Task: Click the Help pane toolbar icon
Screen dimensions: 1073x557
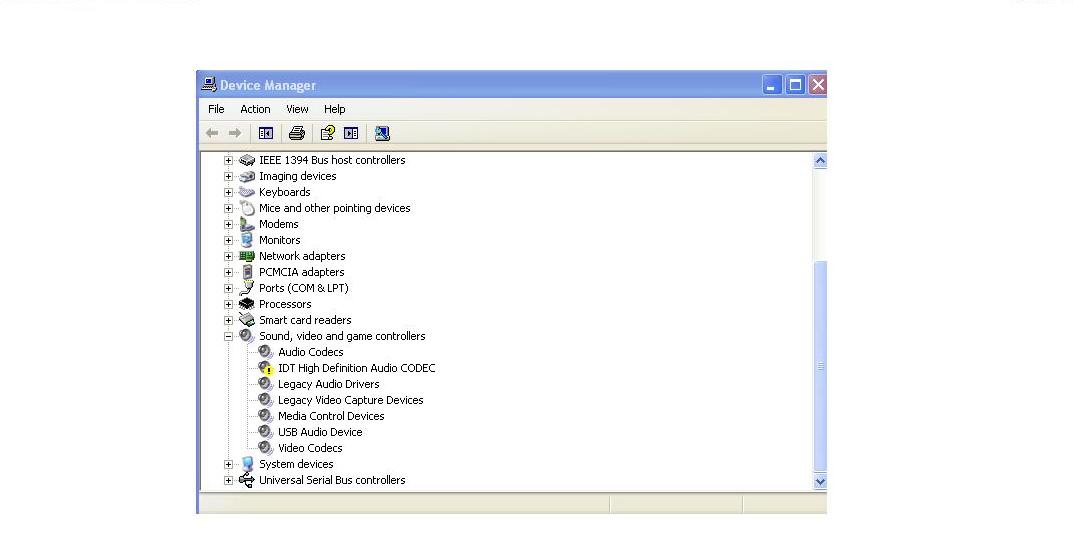Action: [351, 133]
